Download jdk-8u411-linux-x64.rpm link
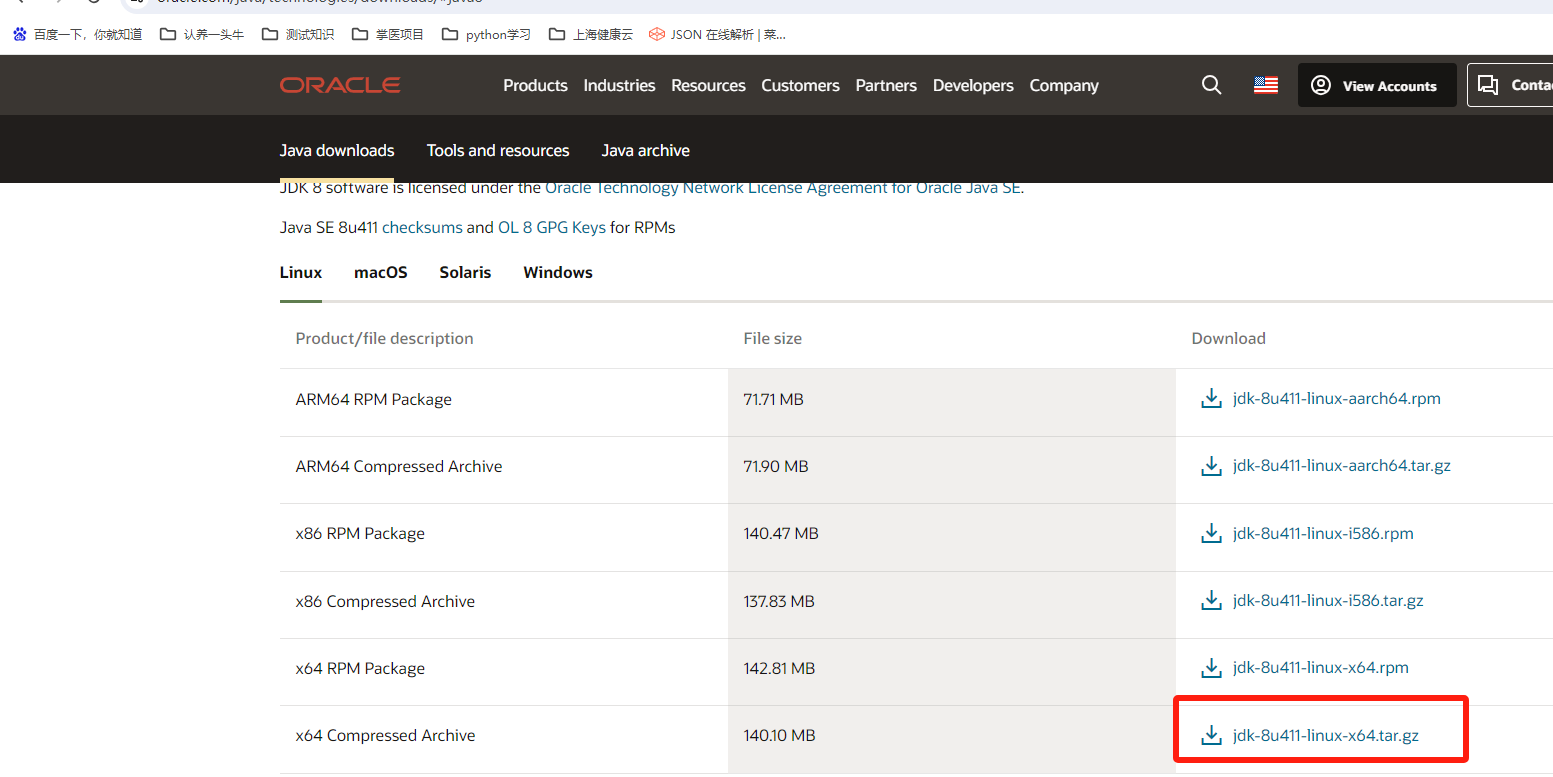 tap(1321, 668)
